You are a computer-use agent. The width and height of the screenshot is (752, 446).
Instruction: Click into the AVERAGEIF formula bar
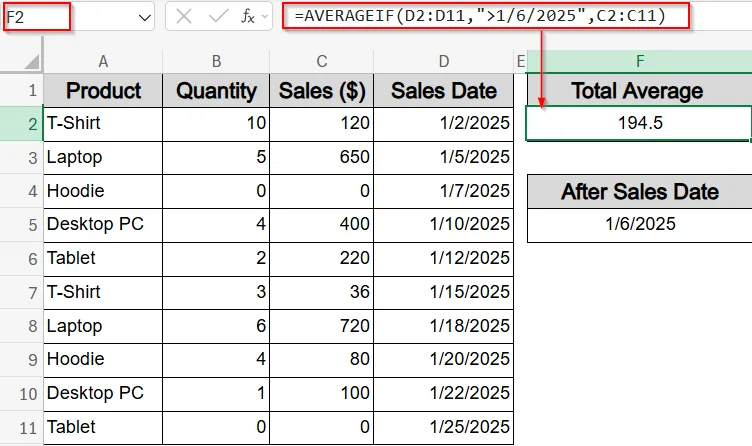tap(485, 16)
